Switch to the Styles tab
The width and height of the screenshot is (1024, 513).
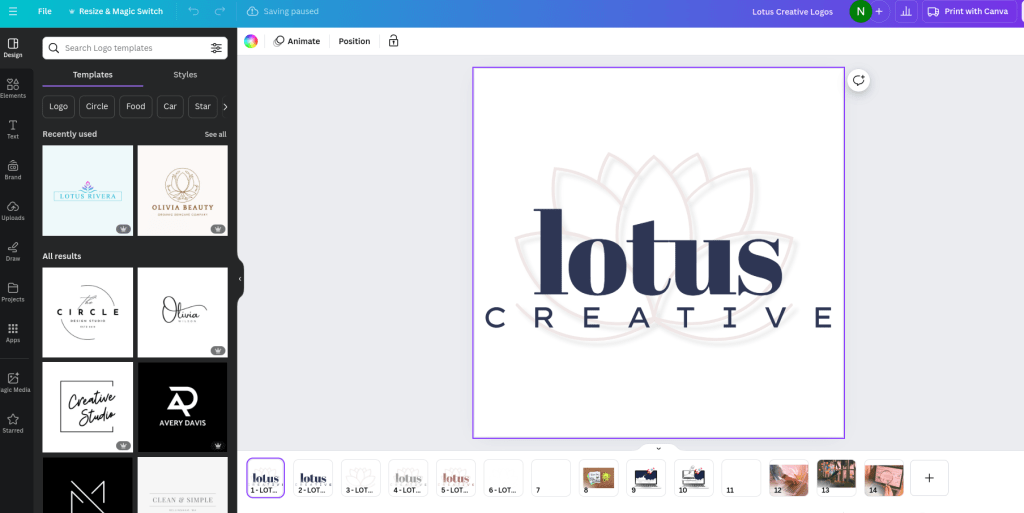185,75
